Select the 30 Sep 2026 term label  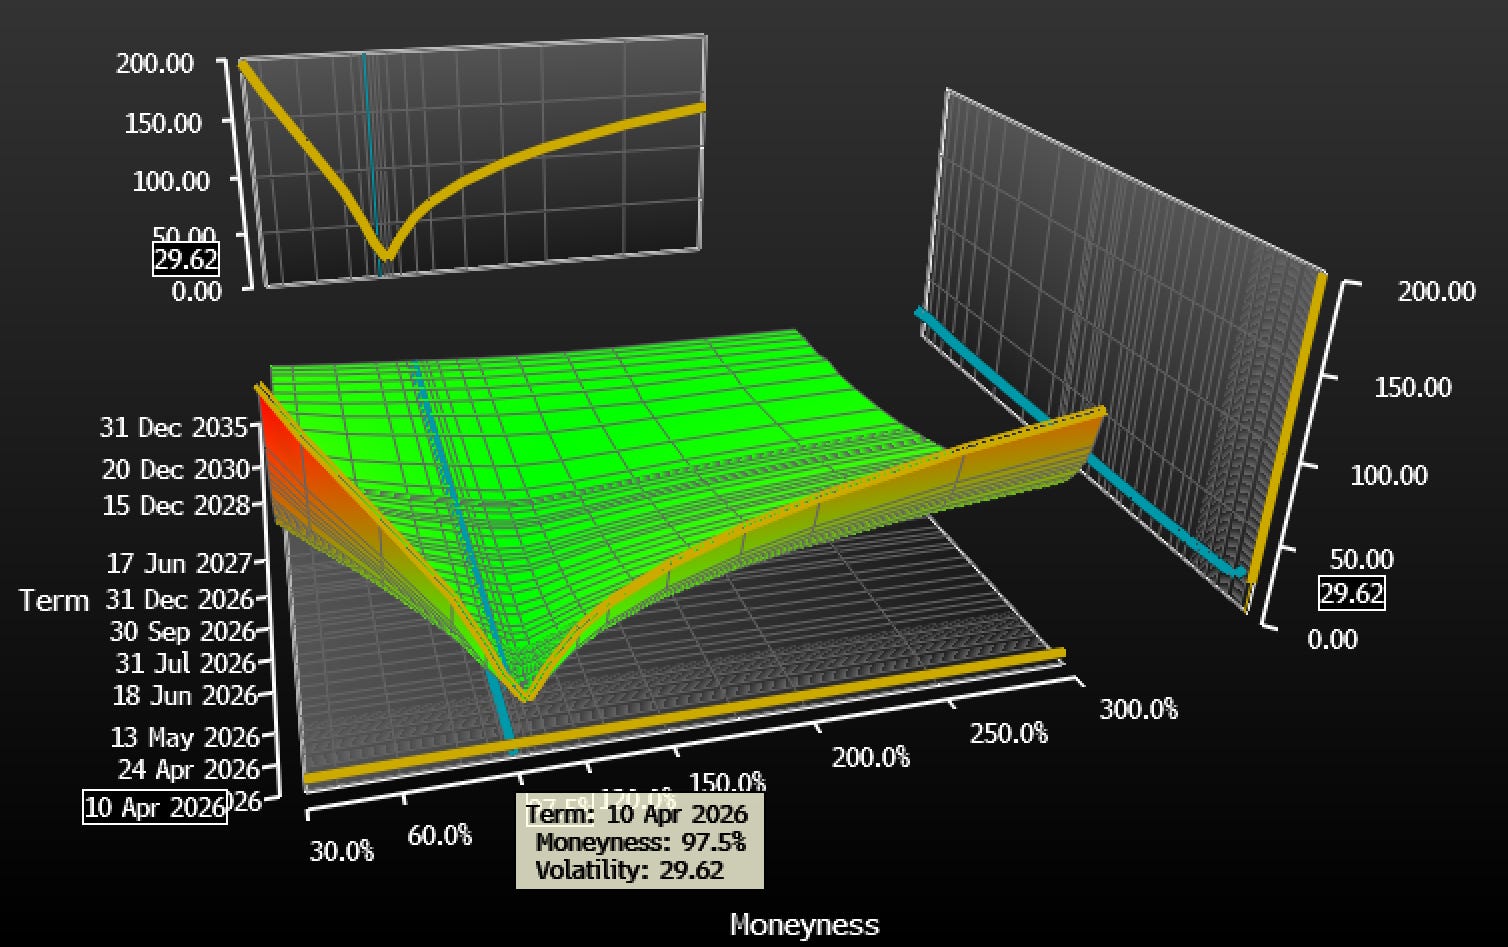pos(183,632)
